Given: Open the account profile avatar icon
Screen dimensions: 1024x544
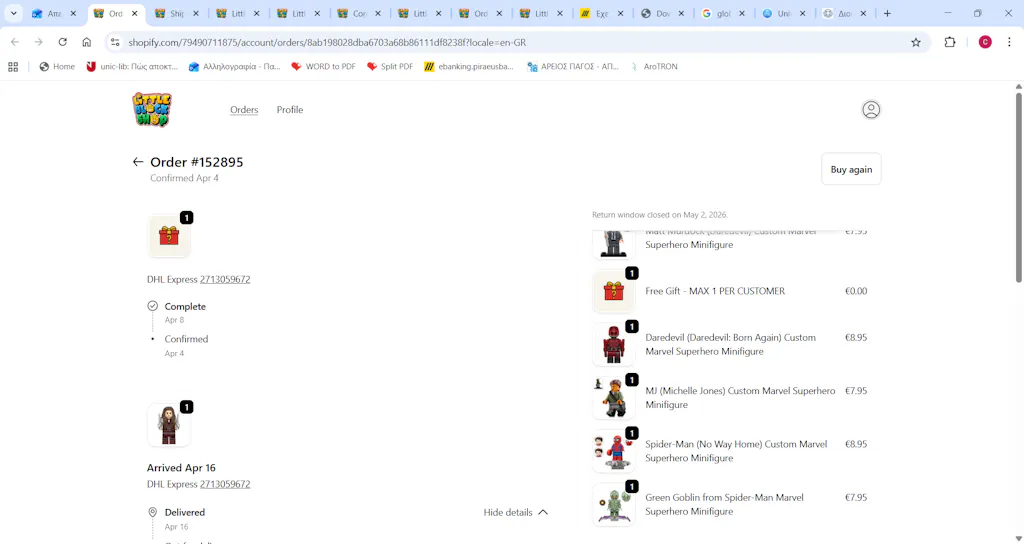Looking at the screenshot, I should [x=871, y=110].
